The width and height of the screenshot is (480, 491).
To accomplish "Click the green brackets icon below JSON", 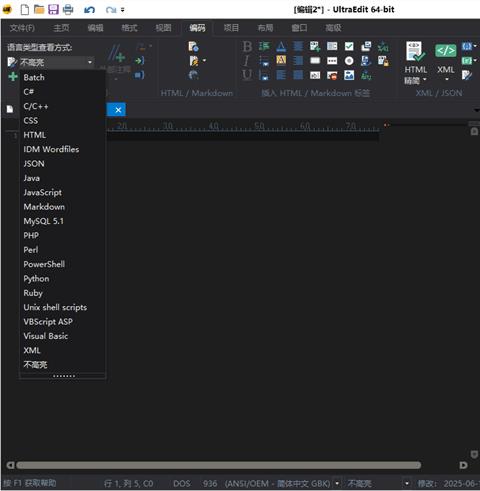I will point(467,60).
